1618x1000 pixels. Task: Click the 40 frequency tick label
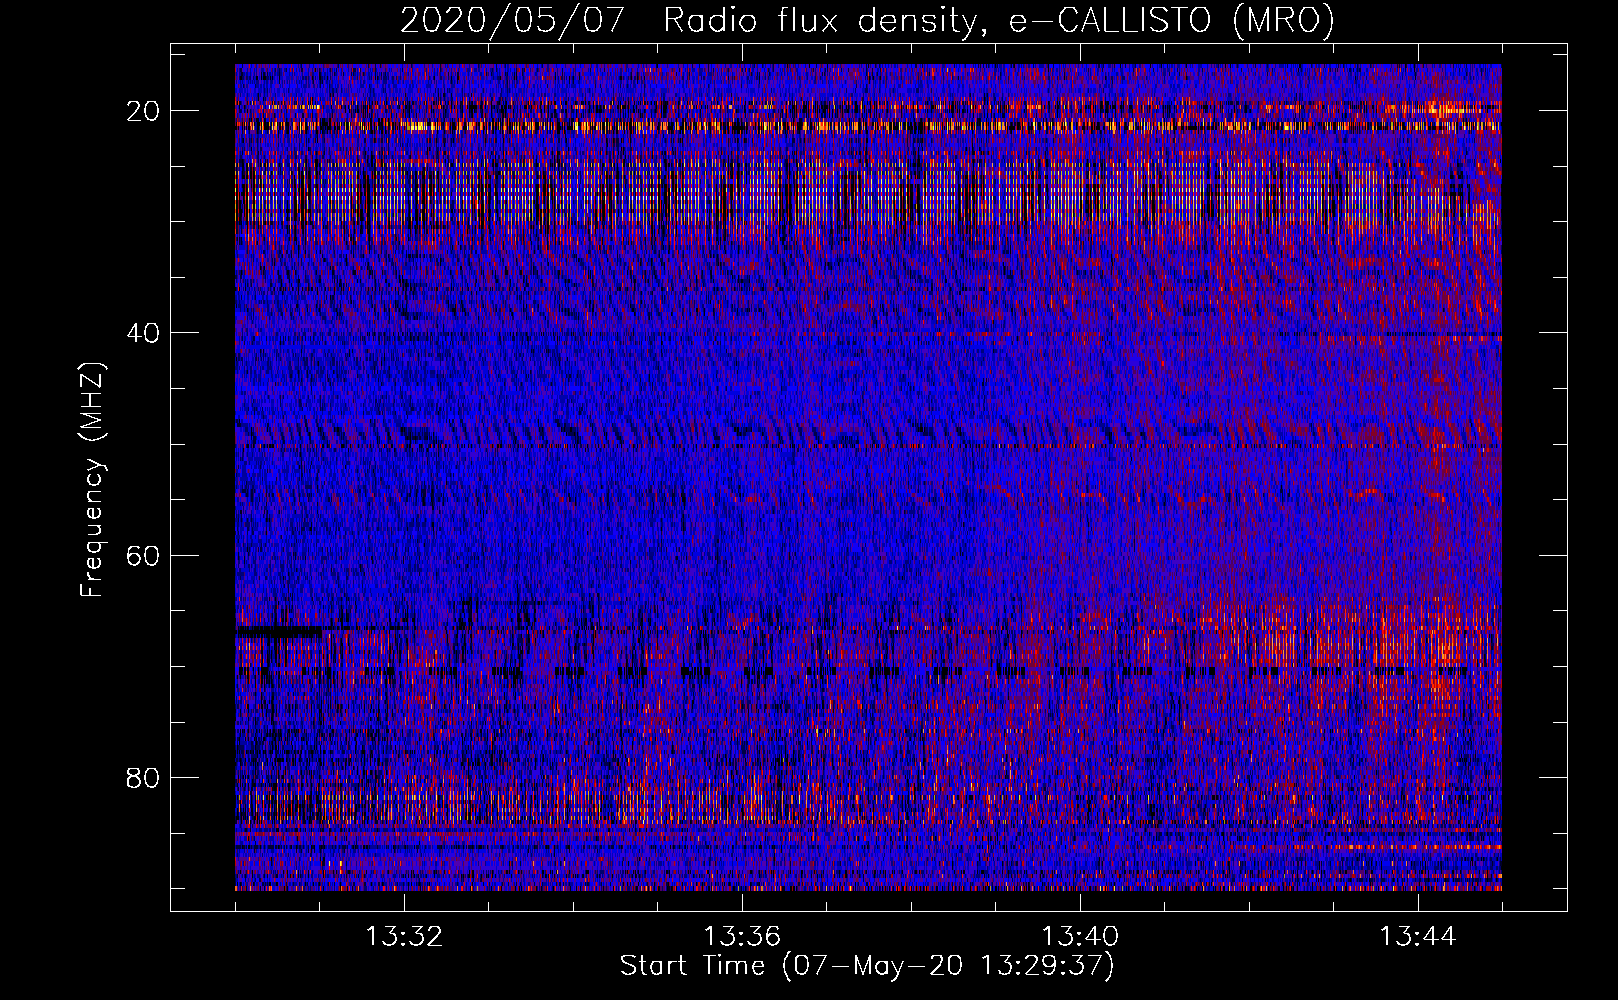(144, 333)
